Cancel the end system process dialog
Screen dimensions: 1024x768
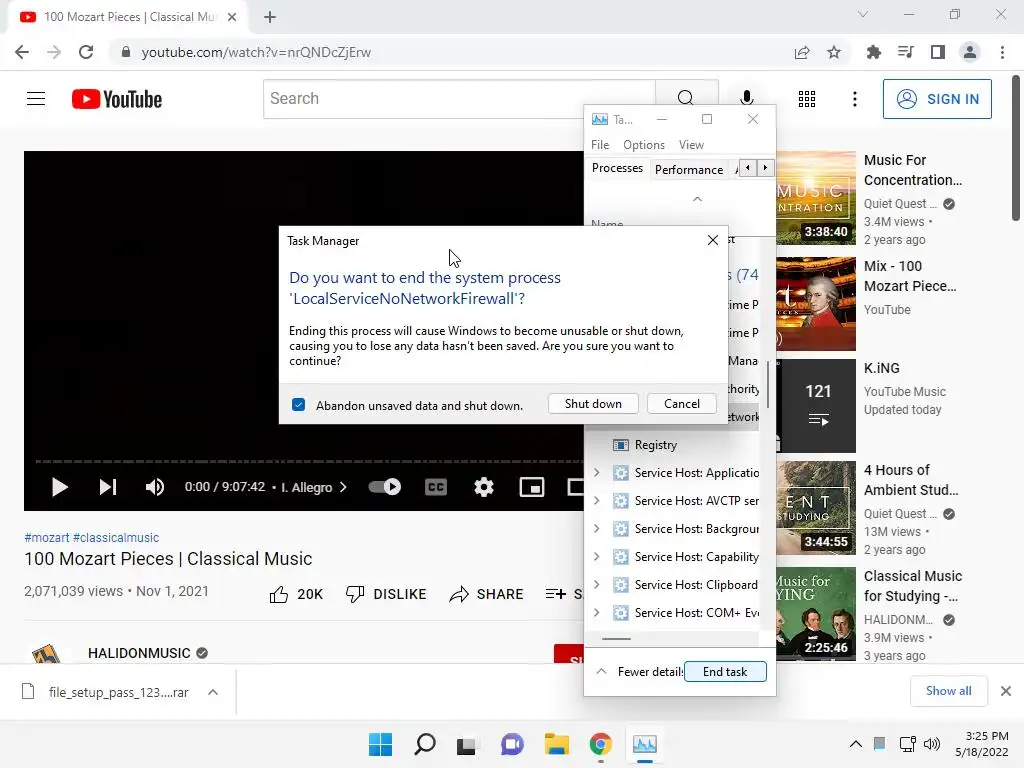(x=682, y=404)
